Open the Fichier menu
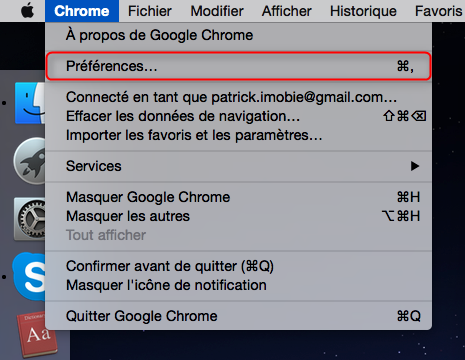This screenshot has width=465, height=360. (x=150, y=11)
